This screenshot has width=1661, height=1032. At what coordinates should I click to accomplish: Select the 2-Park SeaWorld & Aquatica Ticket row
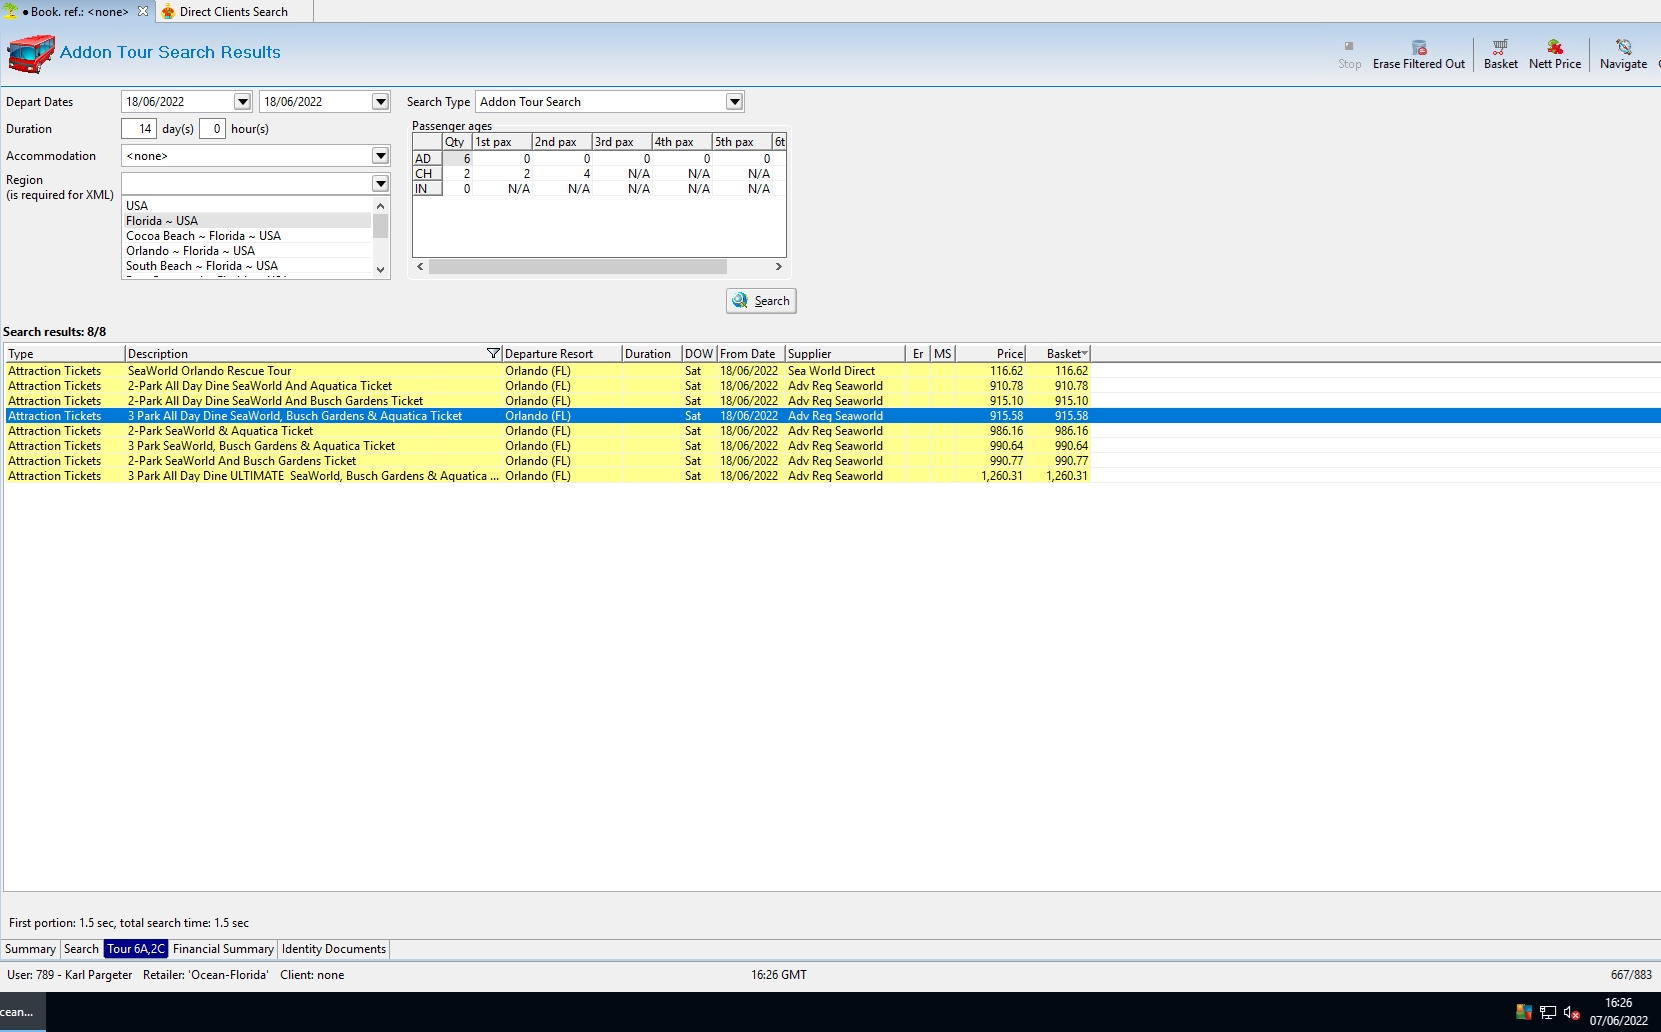click(x=547, y=431)
